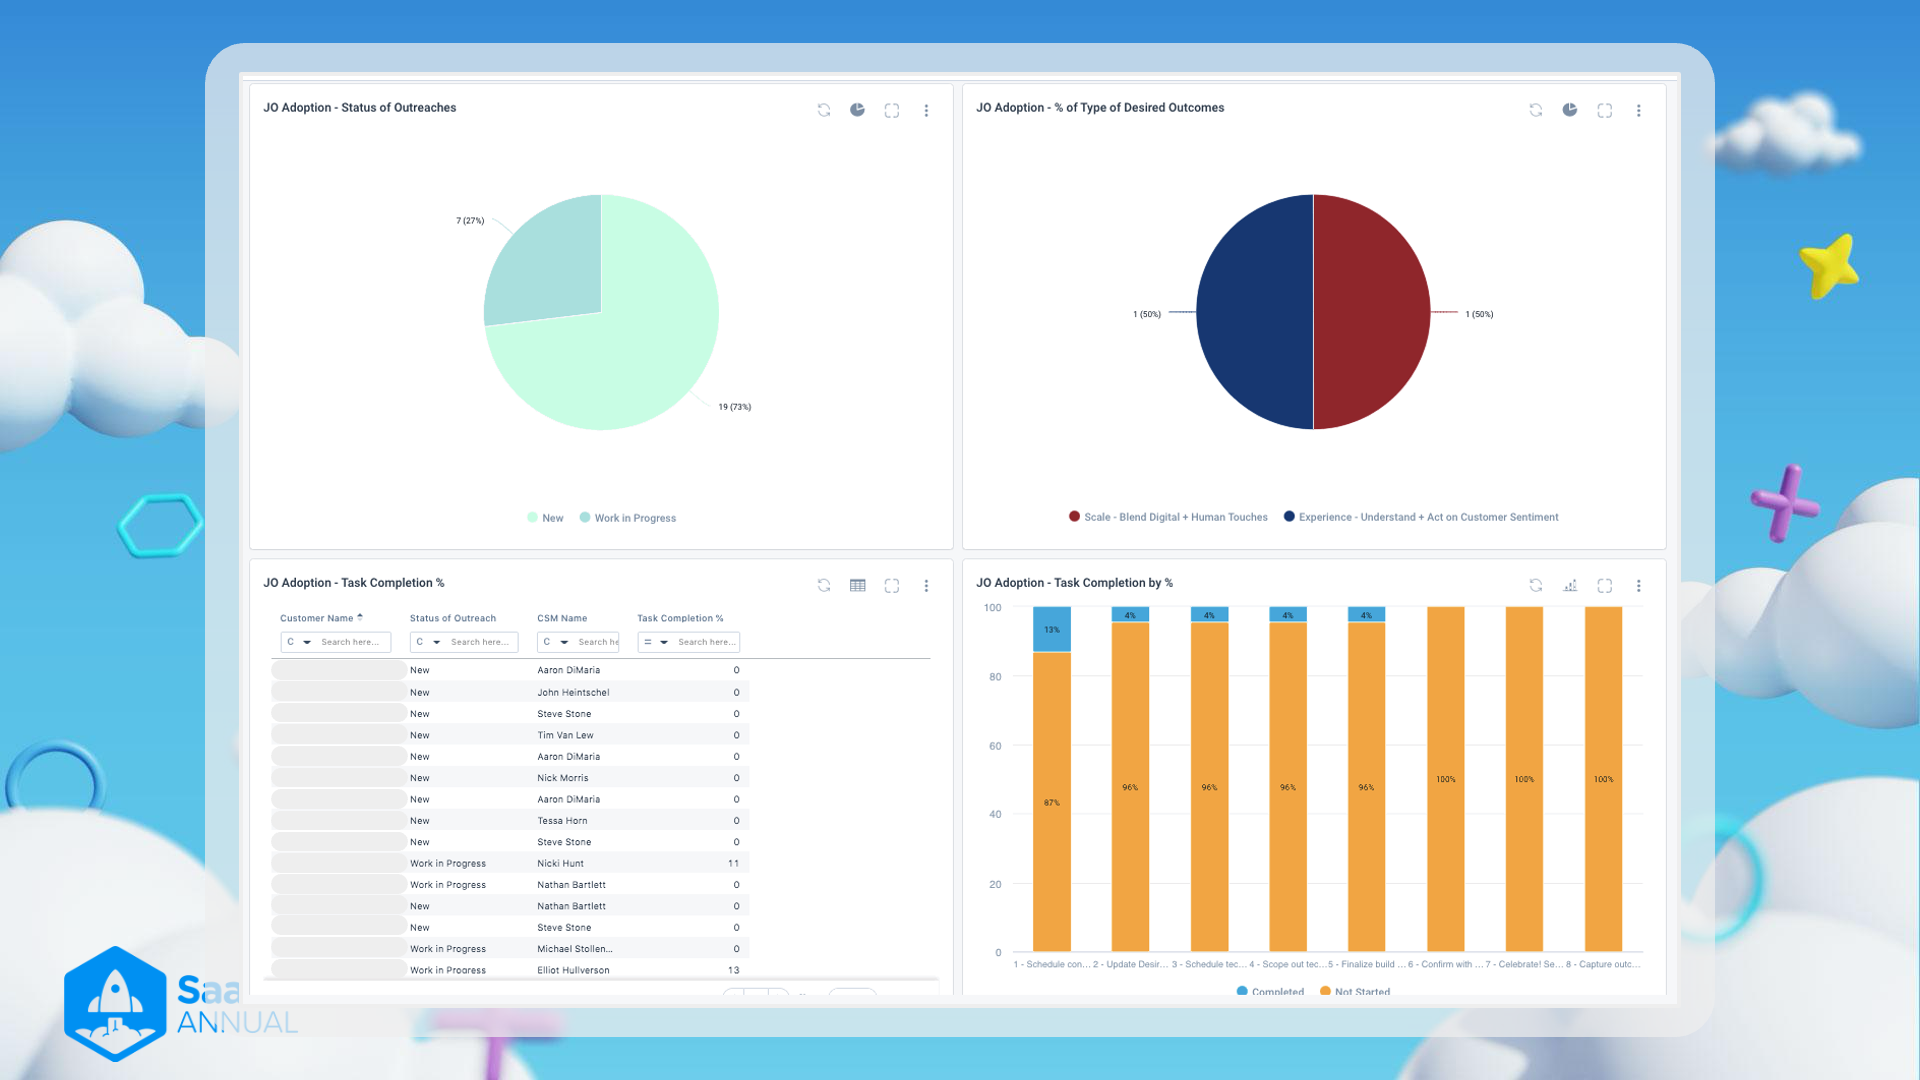Open more options for Task Completion by %
Image resolution: width=1920 pixels, height=1080 pixels.
coord(1639,585)
